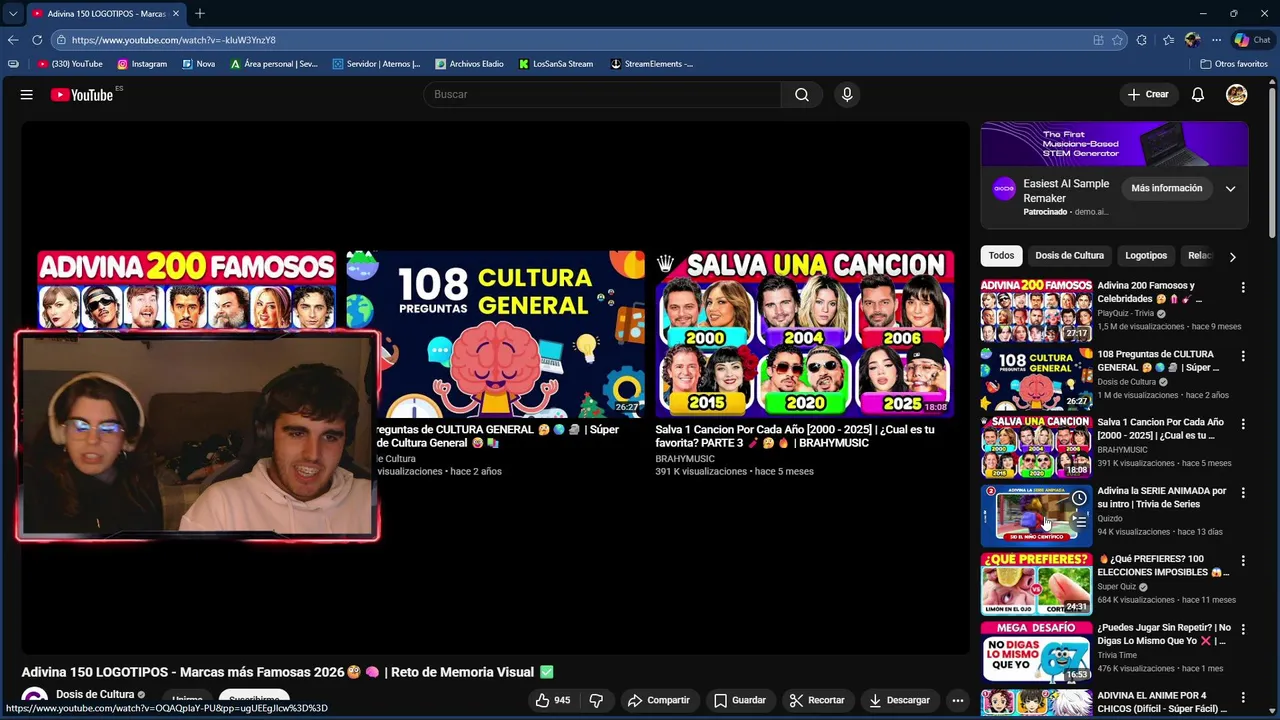
Task: Open a new browser tab
Action: coord(200,13)
